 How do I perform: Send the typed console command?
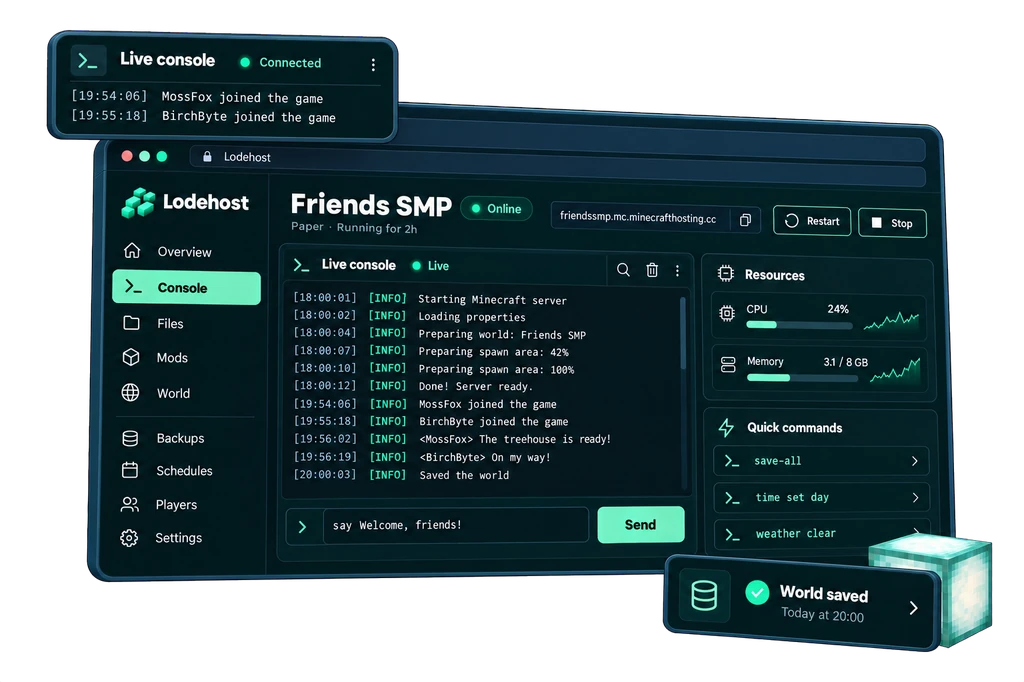point(641,525)
